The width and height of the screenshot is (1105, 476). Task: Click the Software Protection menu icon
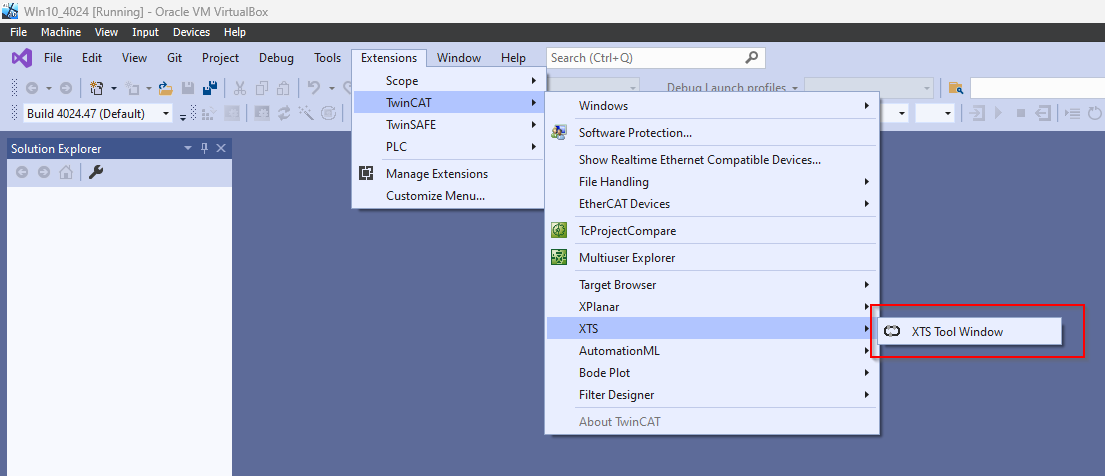(x=559, y=133)
